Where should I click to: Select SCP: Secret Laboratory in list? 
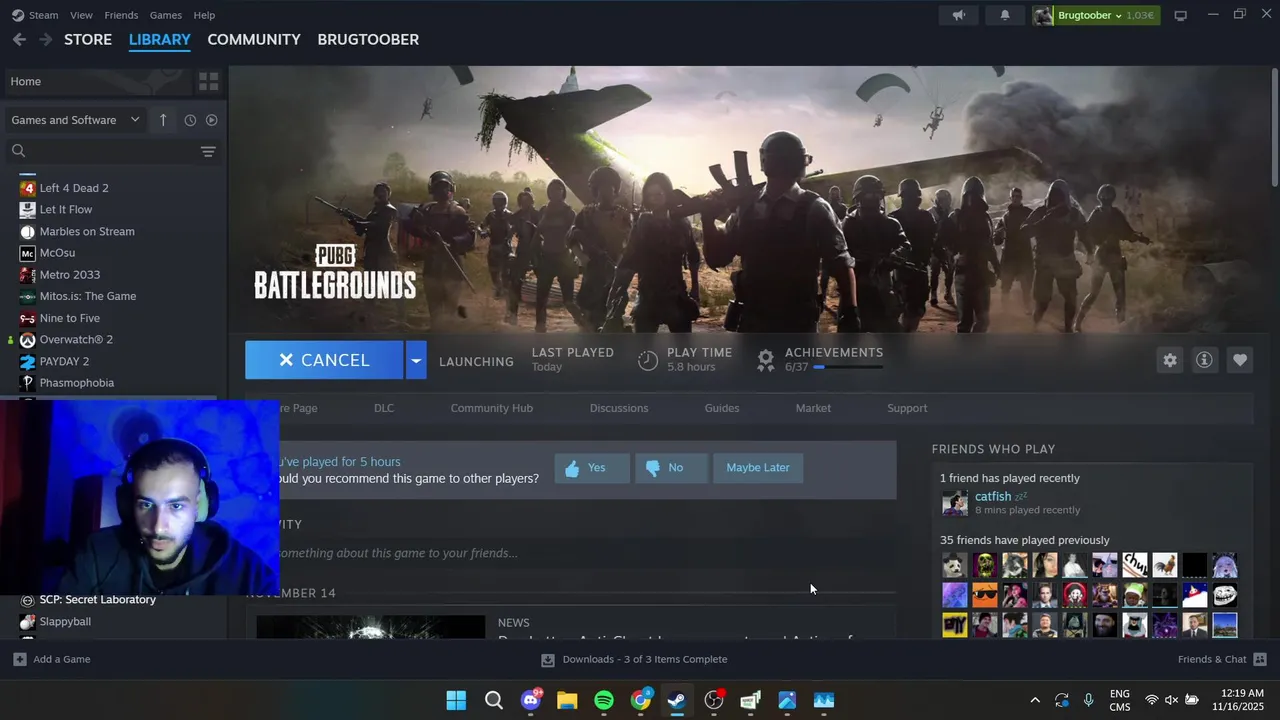97,600
